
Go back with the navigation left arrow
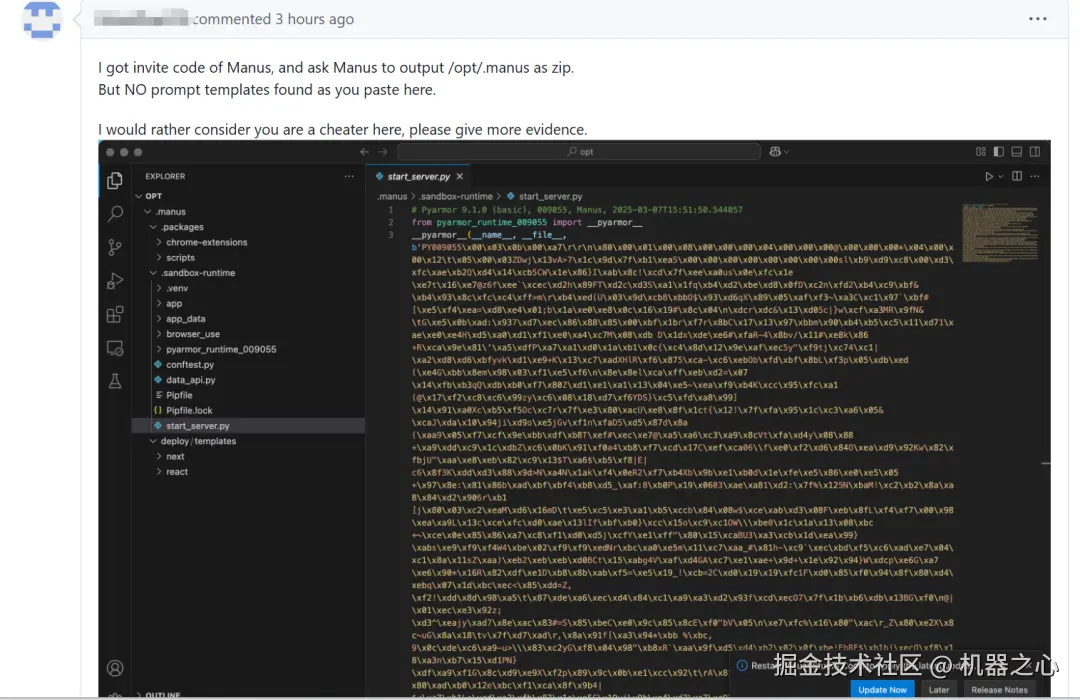tap(364, 152)
